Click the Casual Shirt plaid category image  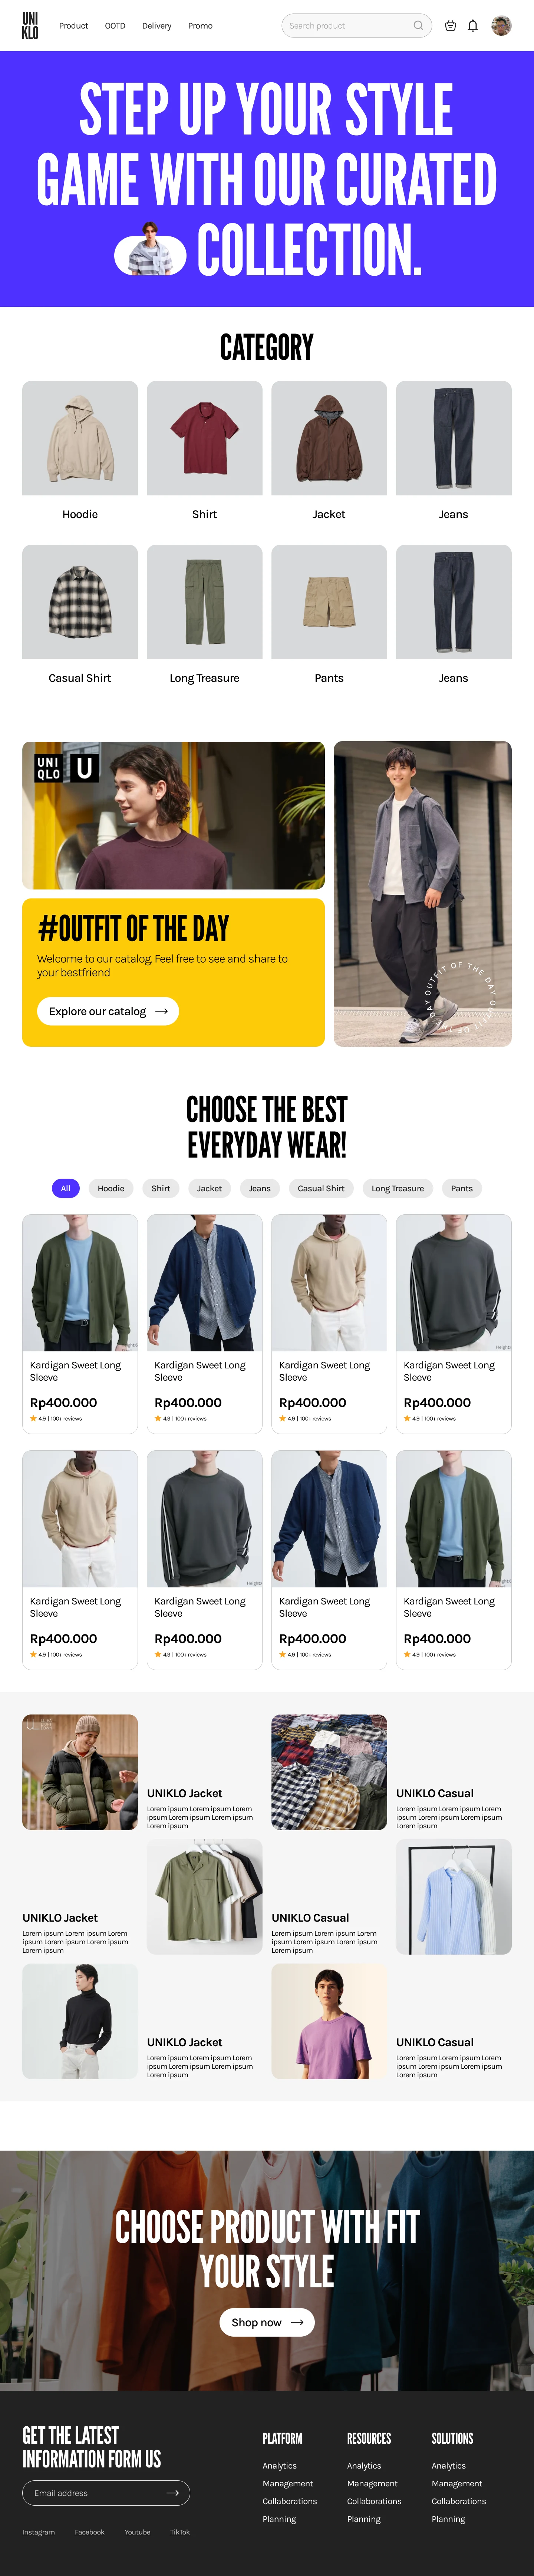pyautogui.click(x=80, y=602)
